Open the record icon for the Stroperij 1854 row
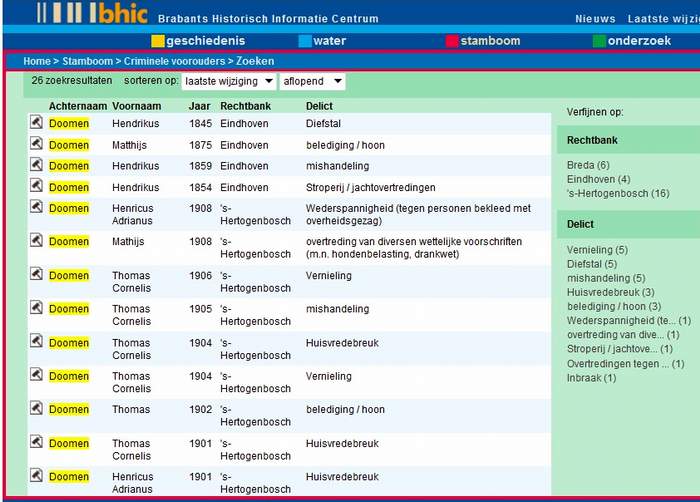 pos(35,186)
